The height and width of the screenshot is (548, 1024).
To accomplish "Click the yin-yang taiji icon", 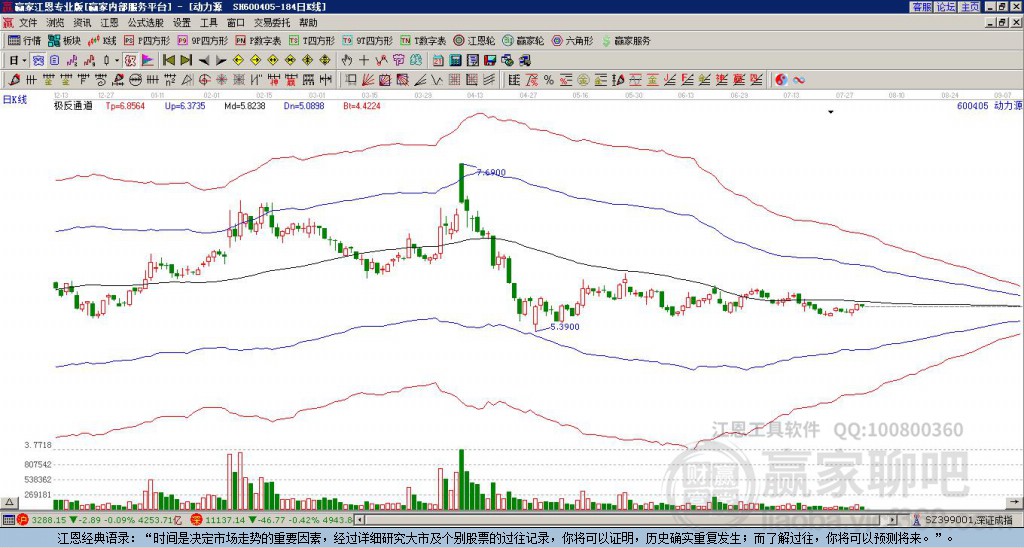I will [782, 79].
